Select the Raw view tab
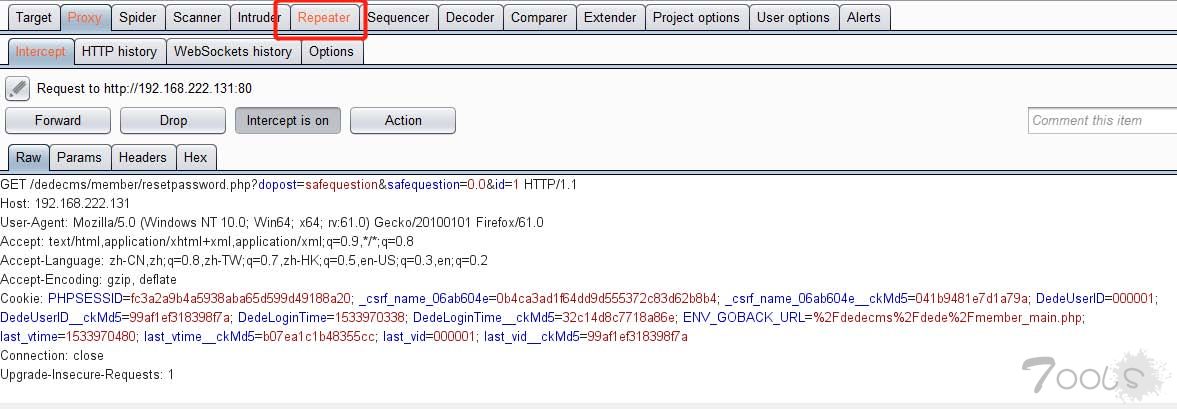The image size is (1177, 409). coord(29,158)
